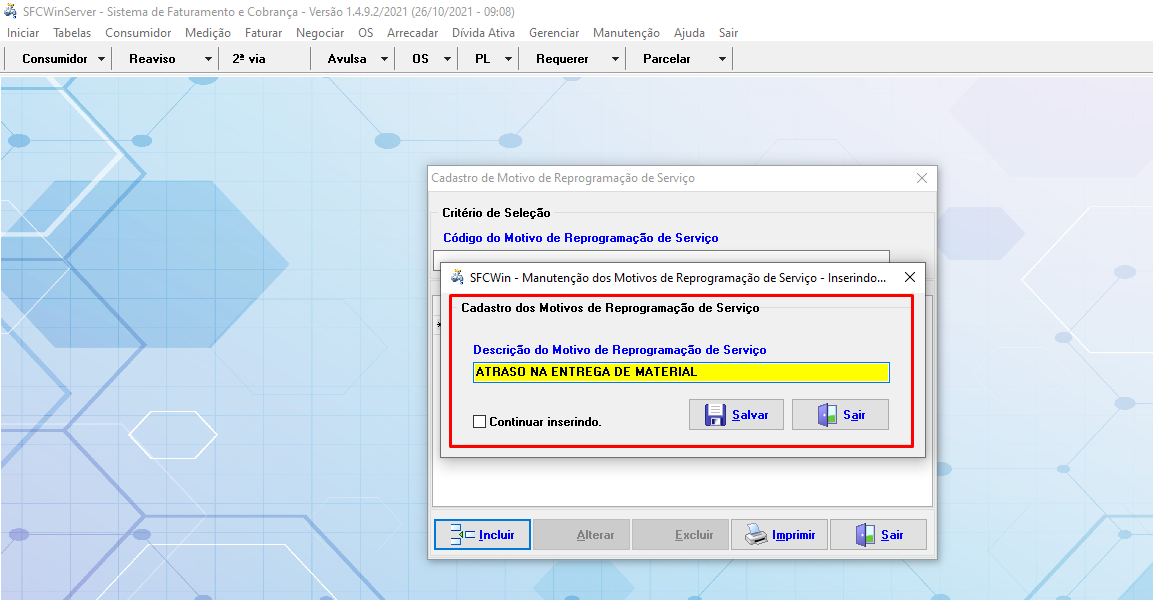
Task: Expand the Consumidor toolbar dropdown arrow
Action: [x=102, y=59]
